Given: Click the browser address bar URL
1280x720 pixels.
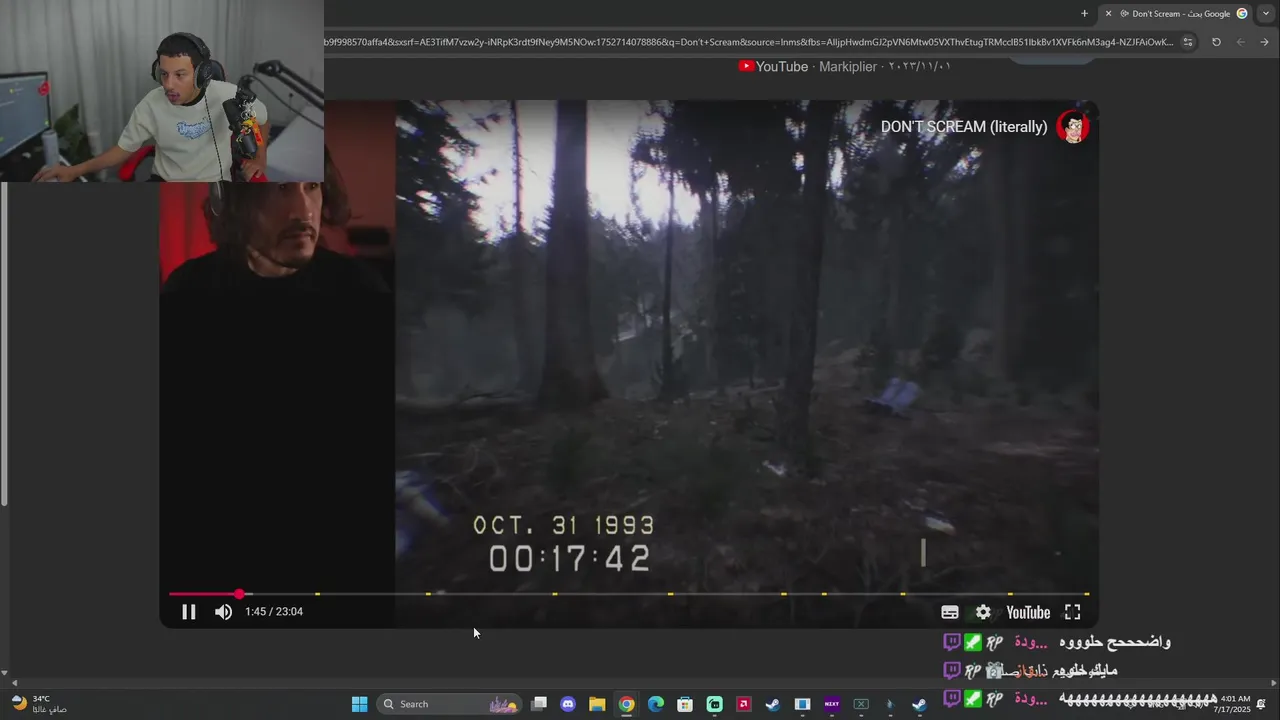Looking at the screenshot, I should pos(748,42).
